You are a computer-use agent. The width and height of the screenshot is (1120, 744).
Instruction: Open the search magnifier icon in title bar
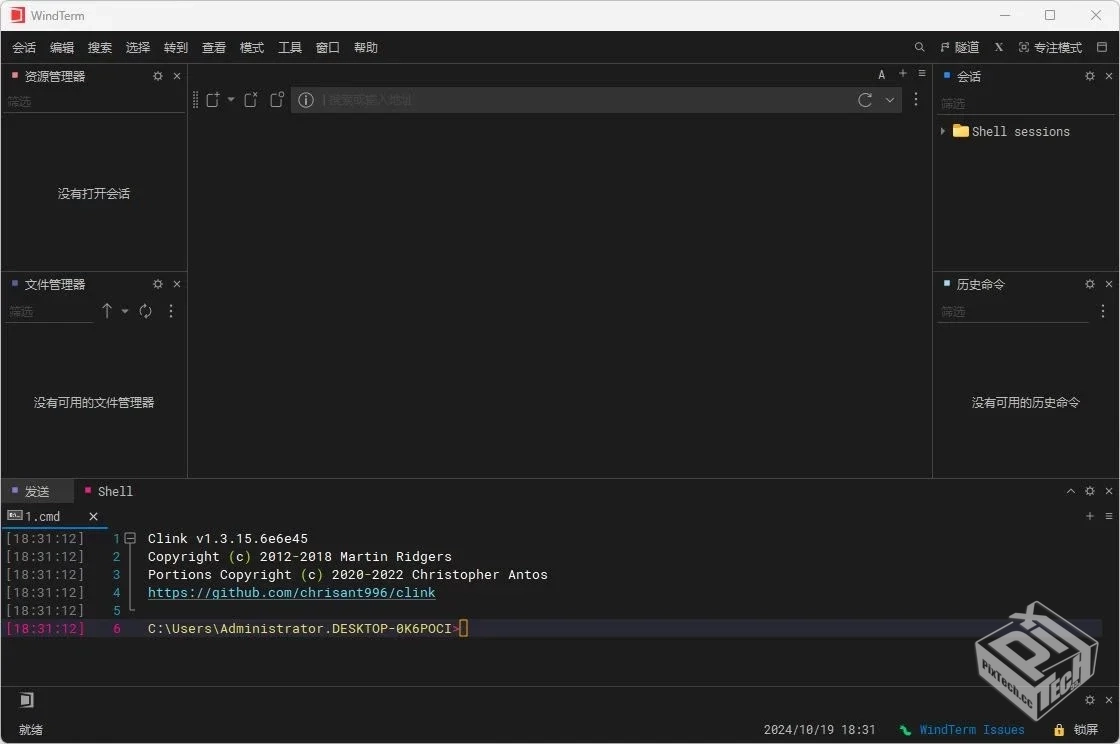tap(919, 47)
